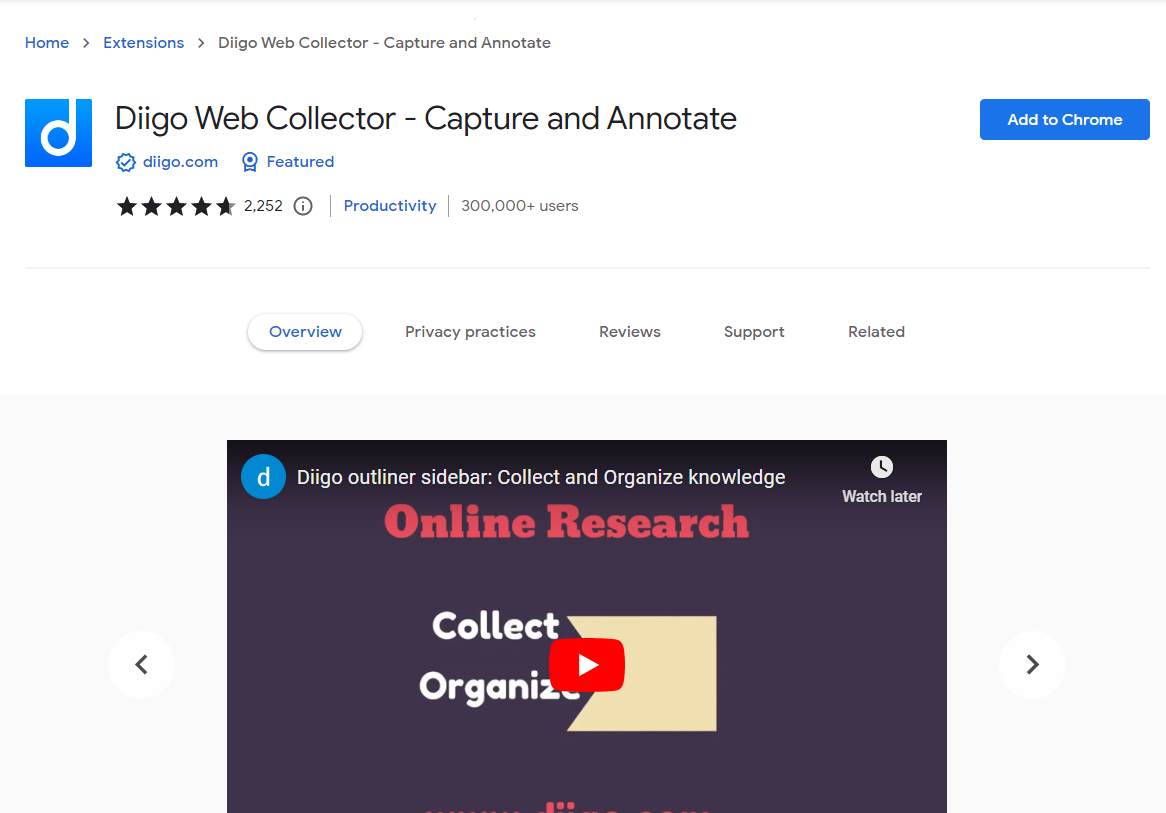
Task: Click Add to Chrome
Action: click(x=1064, y=119)
